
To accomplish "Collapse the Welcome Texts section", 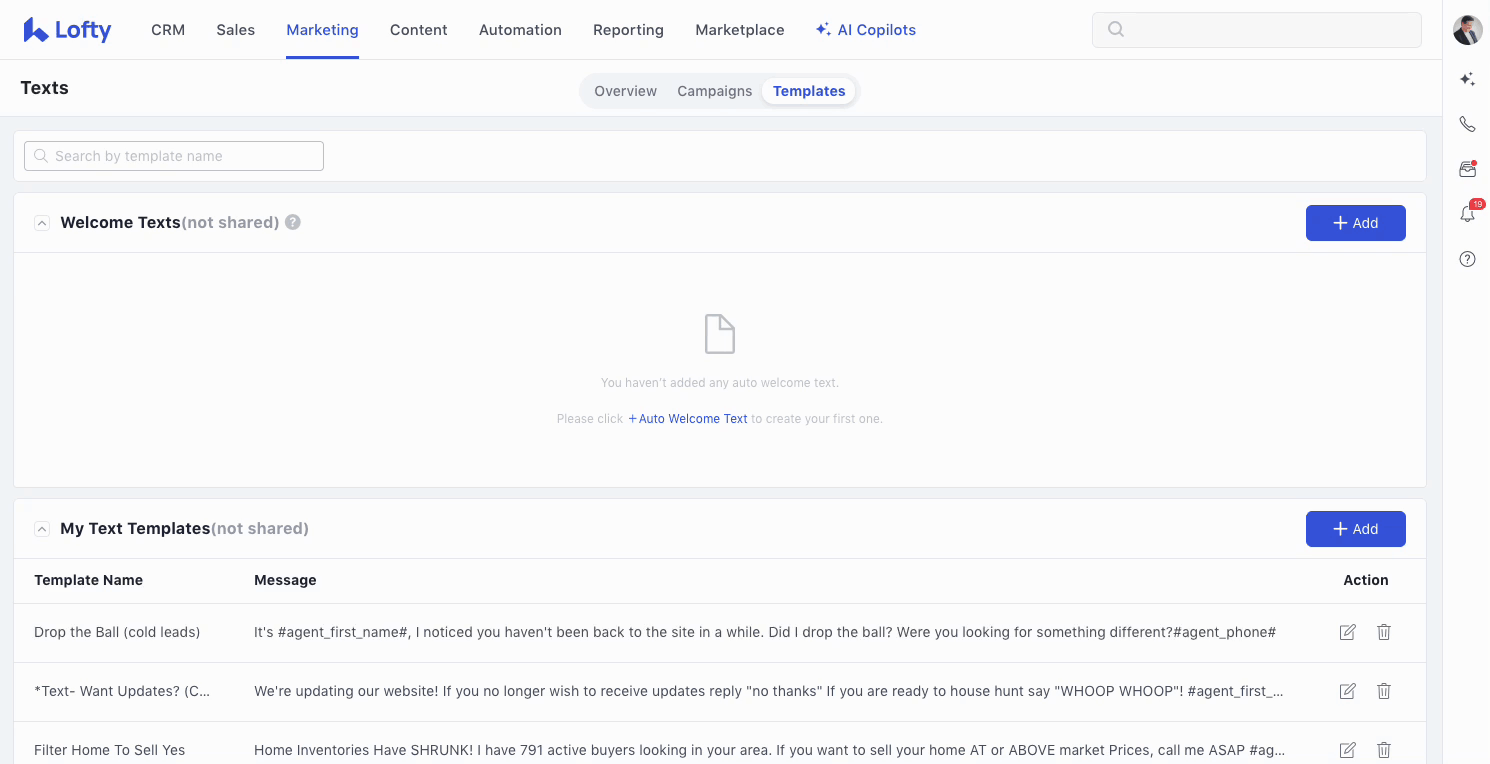I will click(42, 223).
